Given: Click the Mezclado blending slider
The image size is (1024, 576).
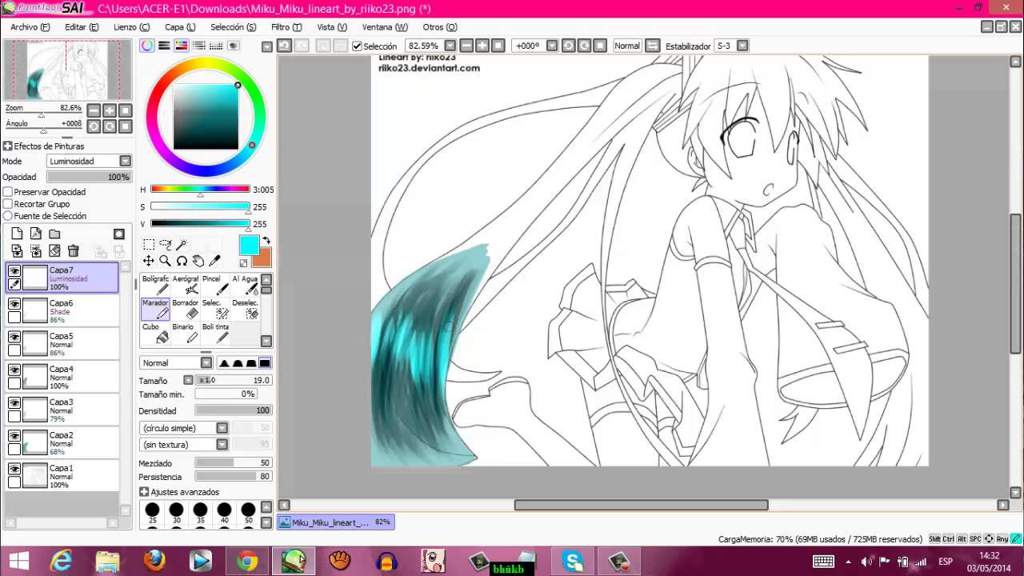Looking at the screenshot, I should coord(233,462).
